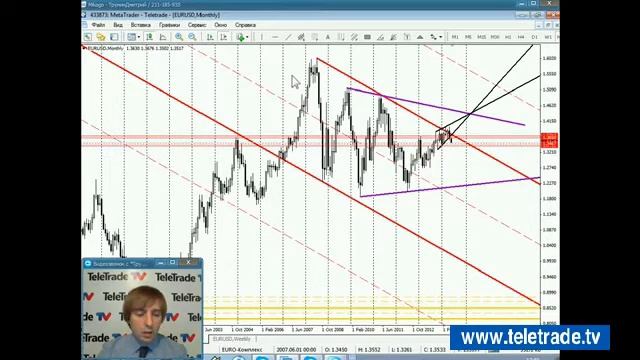
Task: Select the rectangle shape tool
Action: (367, 37)
